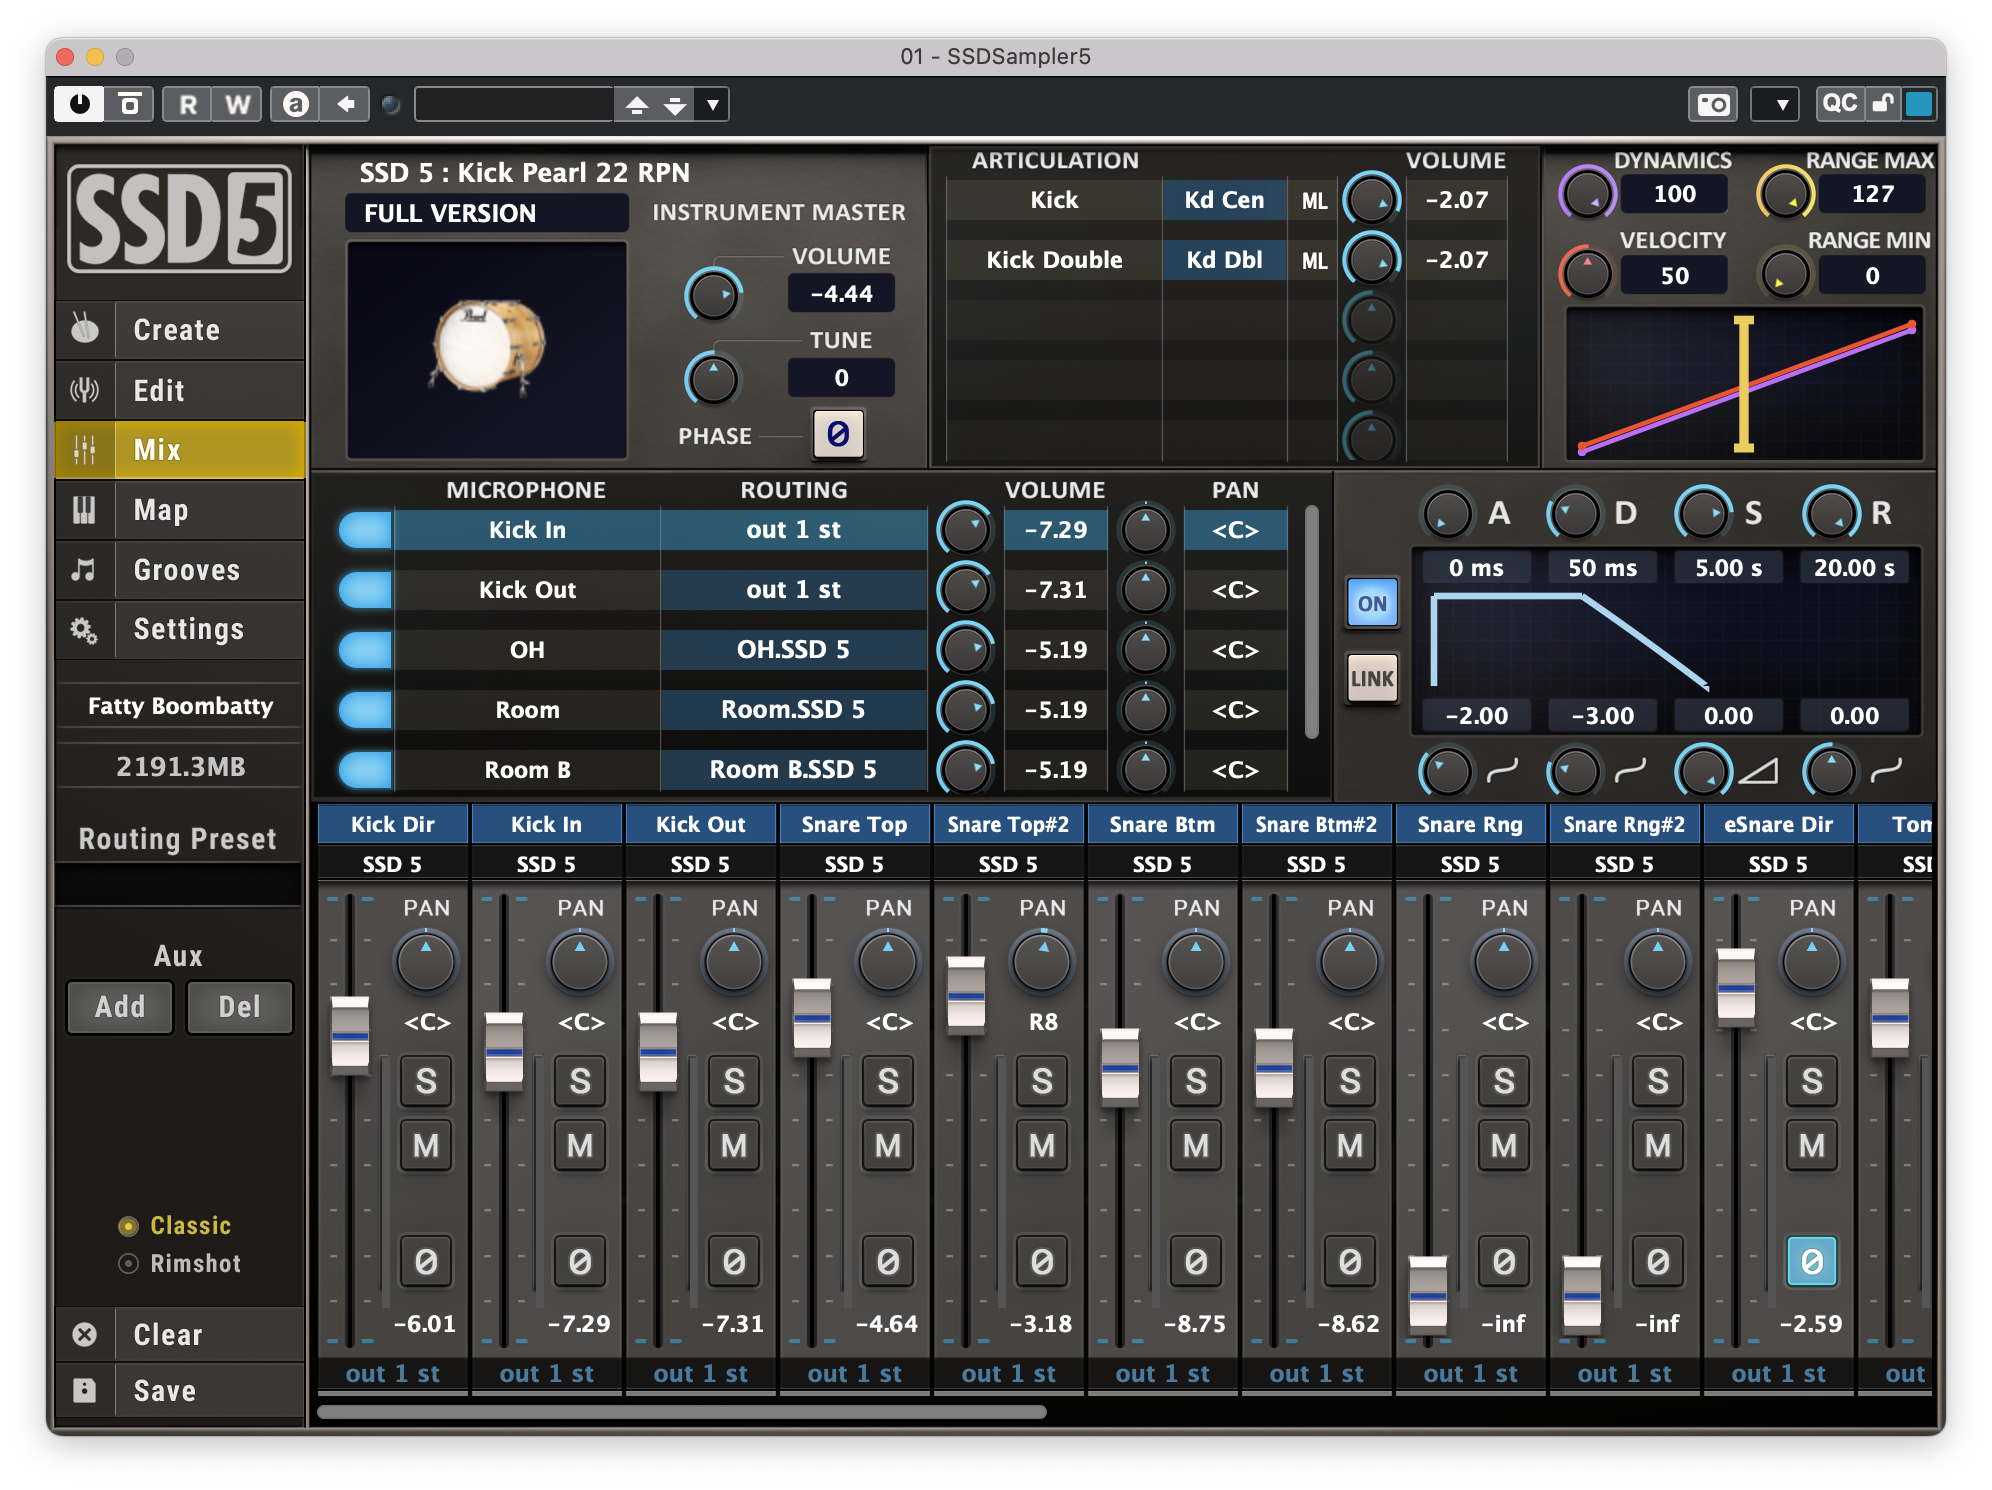Screen dimensions: 1992x1490
Task: Open OH routing OH.SSD 5 menu
Action: (793, 650)
